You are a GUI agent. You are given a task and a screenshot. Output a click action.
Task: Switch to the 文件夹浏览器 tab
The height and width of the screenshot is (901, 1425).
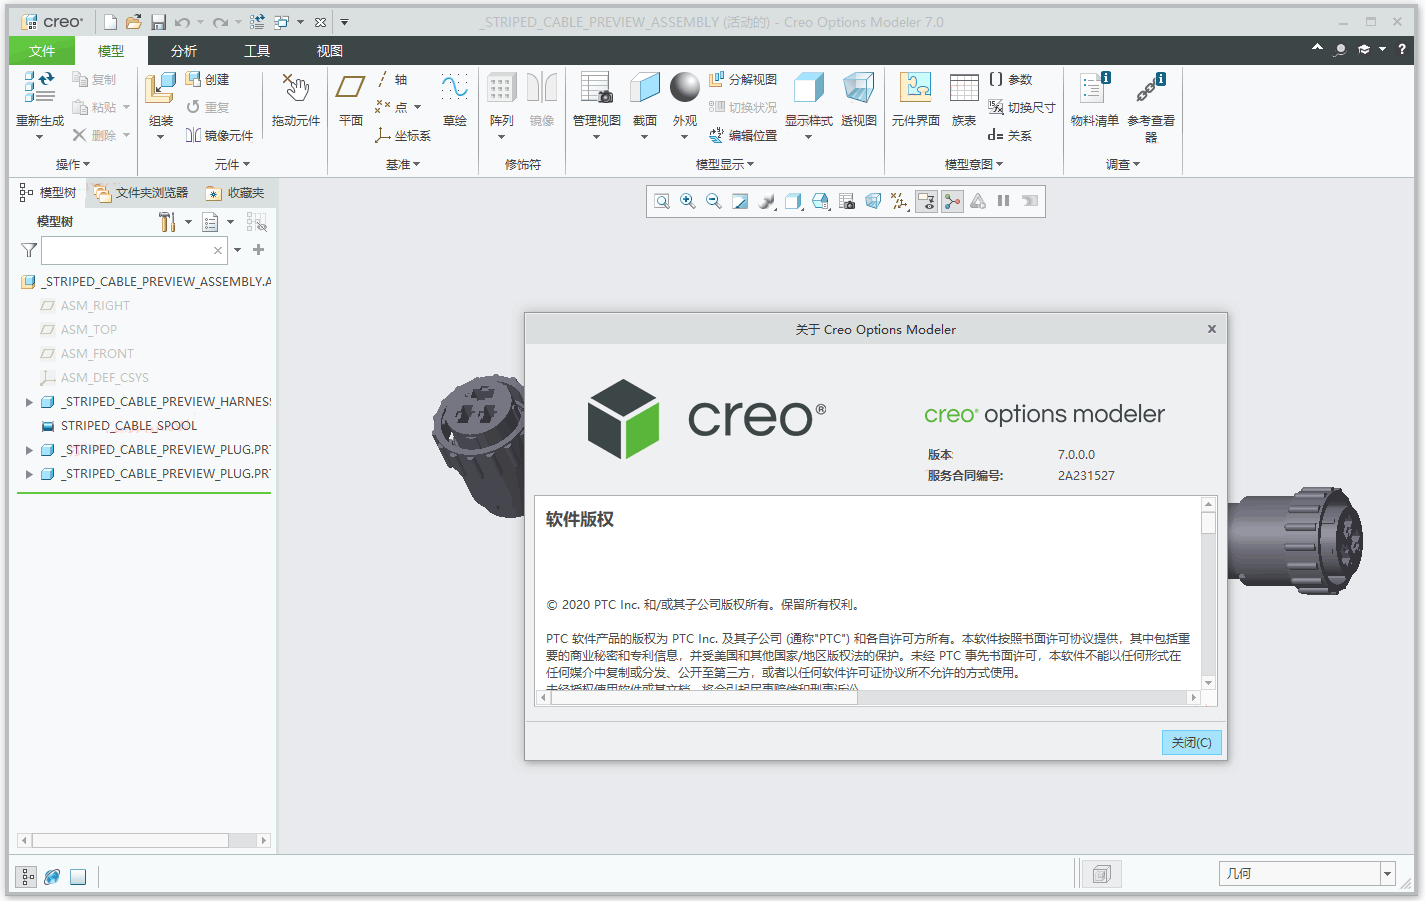[x=151, y=193]
